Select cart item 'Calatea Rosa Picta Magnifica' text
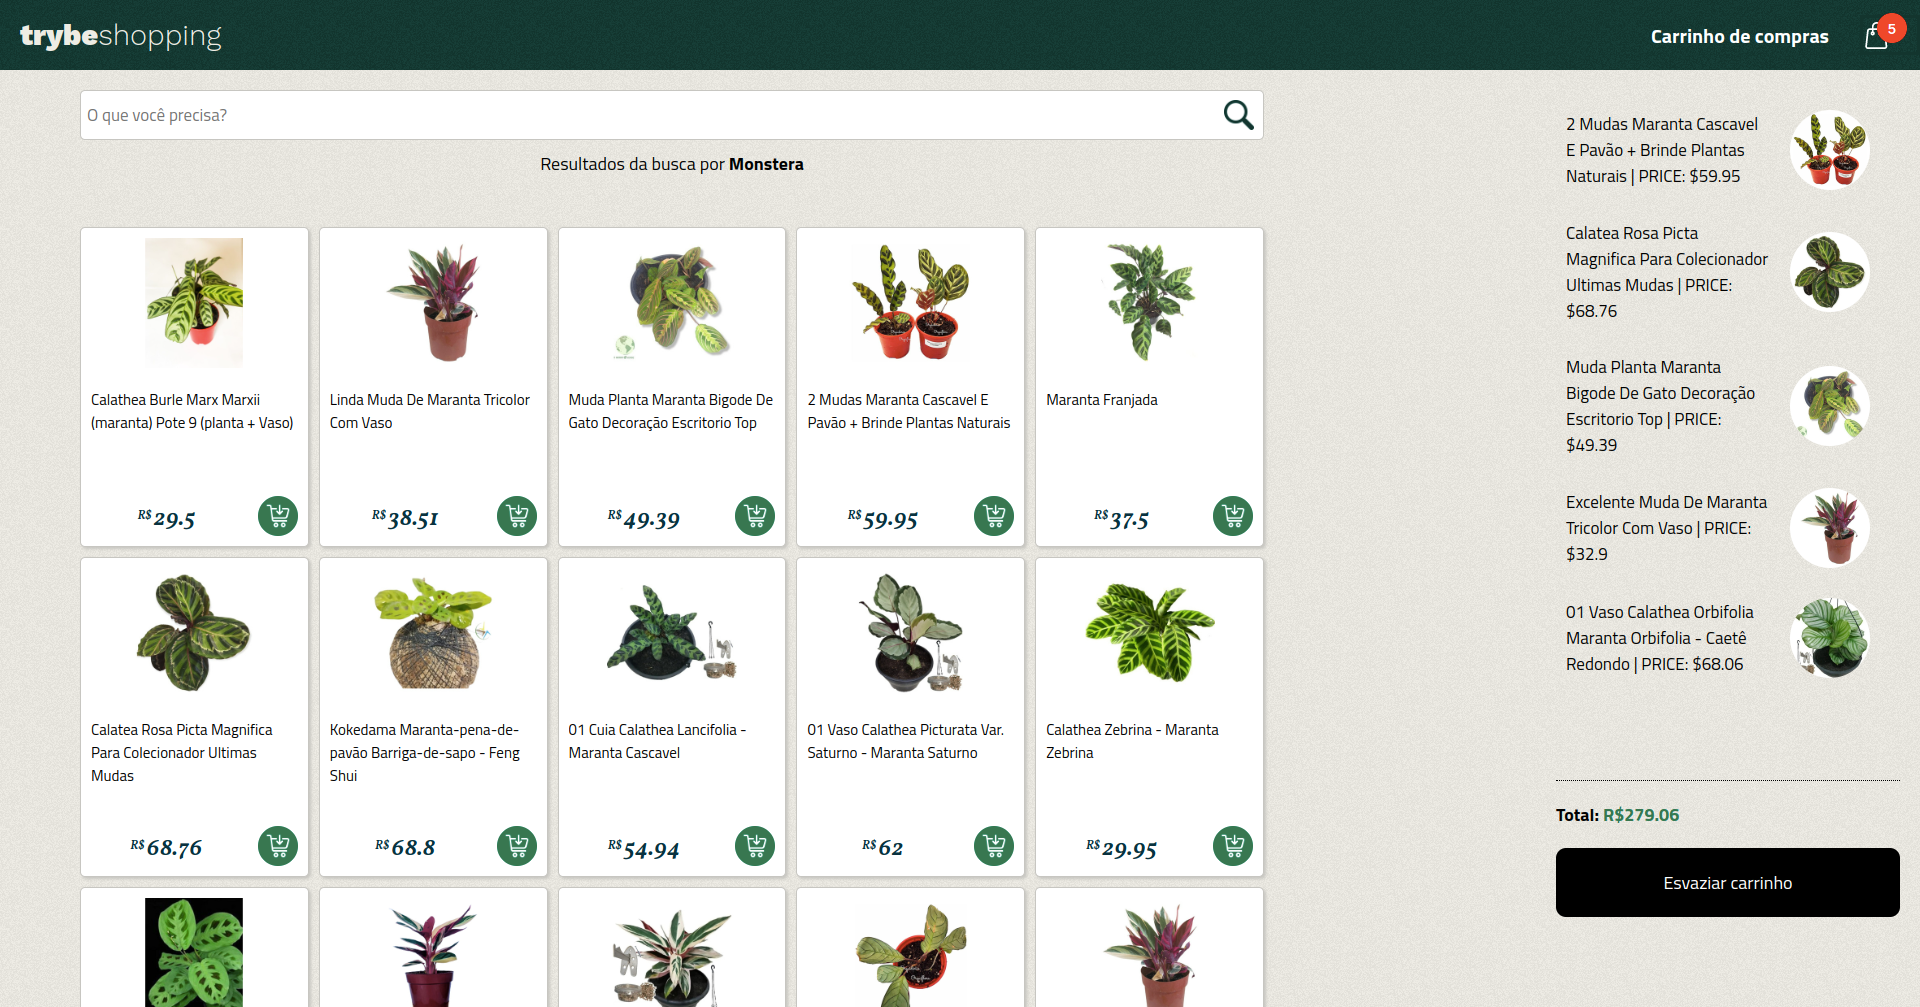The image size is (1920, 1007). (x=1667, y=272)
